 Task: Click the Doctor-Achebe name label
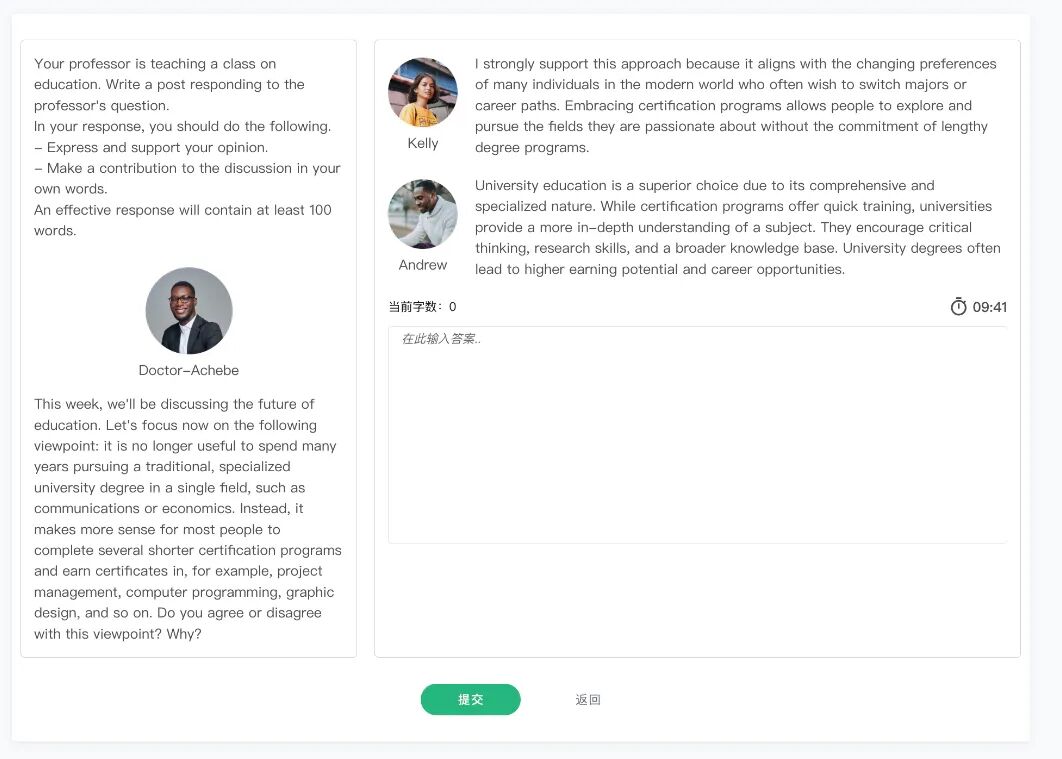pos(189,370)
